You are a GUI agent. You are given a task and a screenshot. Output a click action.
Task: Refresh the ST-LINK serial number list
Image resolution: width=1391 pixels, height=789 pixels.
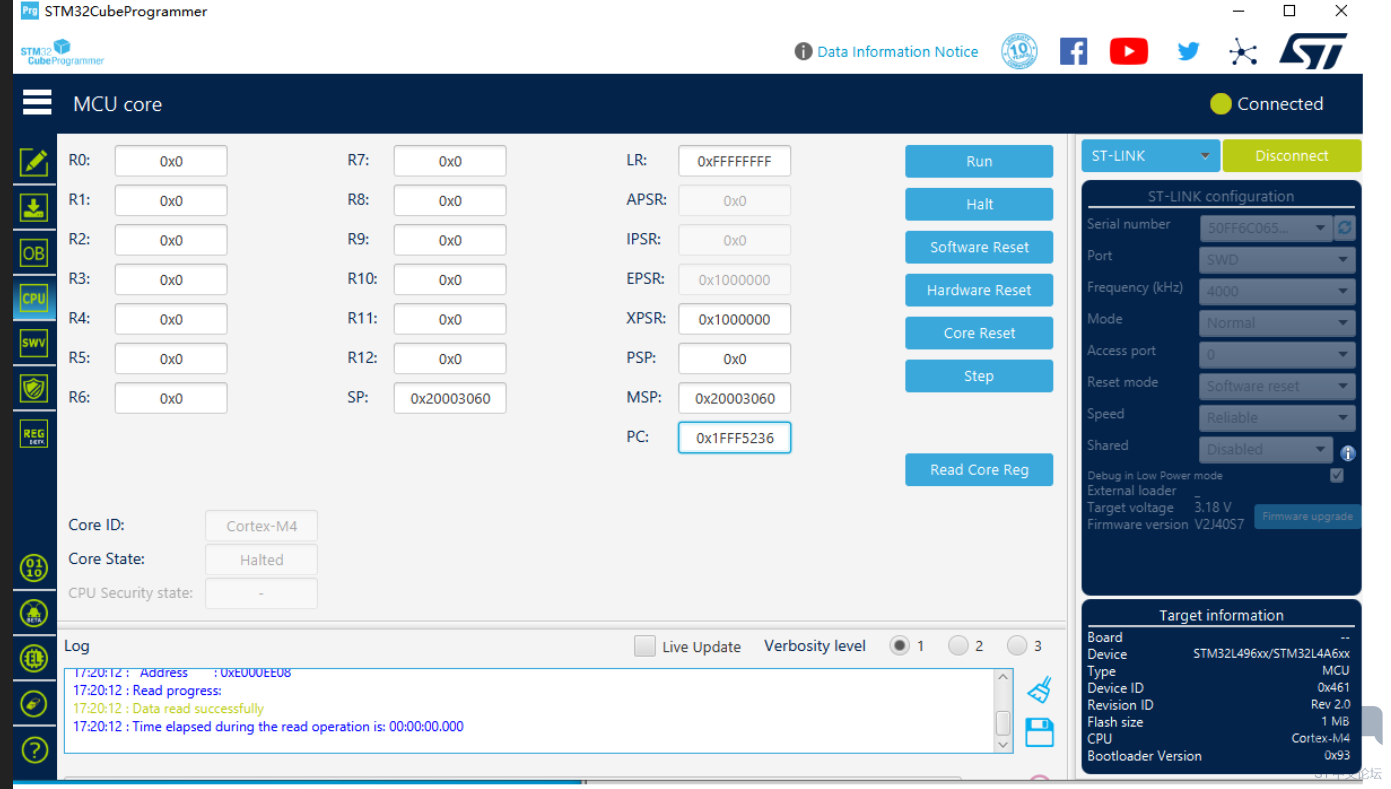pos(1345,228)
